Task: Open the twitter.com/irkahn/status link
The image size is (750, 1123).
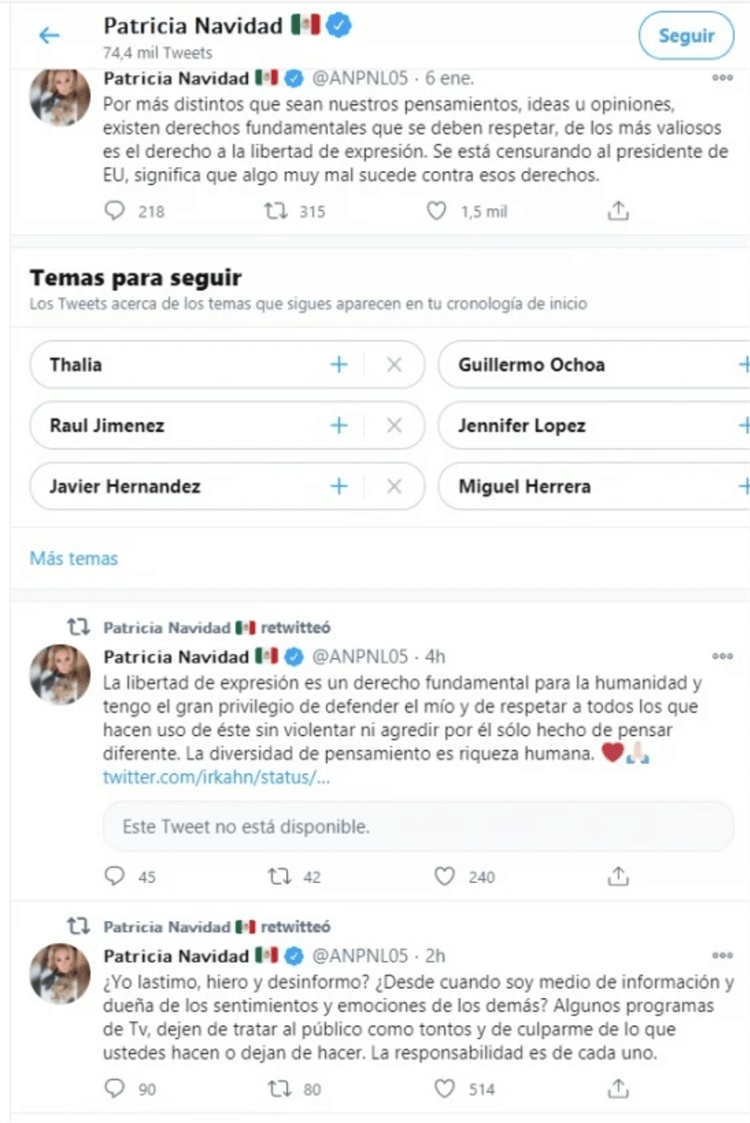Action: click(x=216, y=777)
